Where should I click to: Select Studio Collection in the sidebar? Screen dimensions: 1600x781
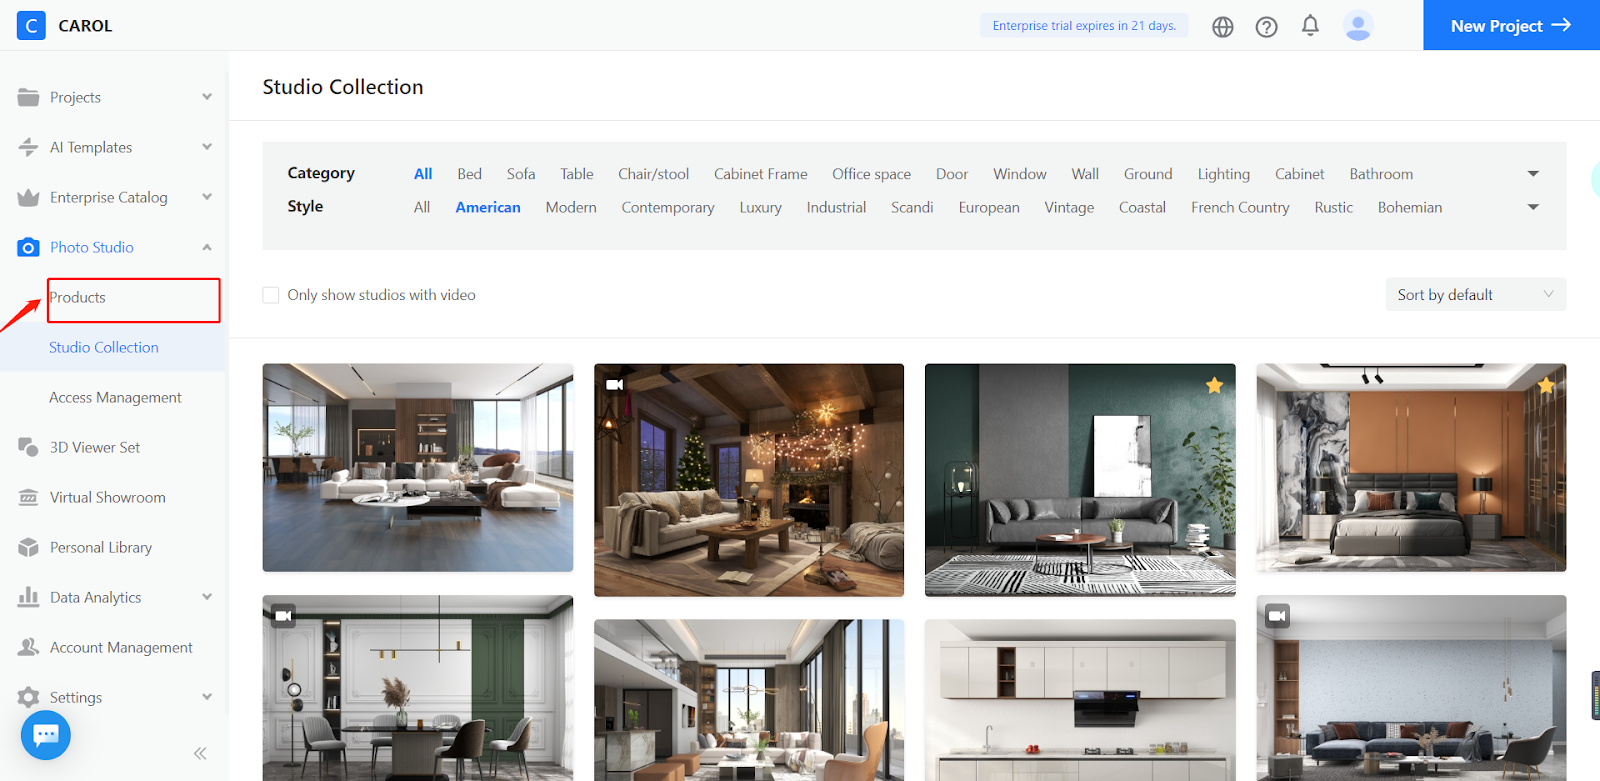104,347
